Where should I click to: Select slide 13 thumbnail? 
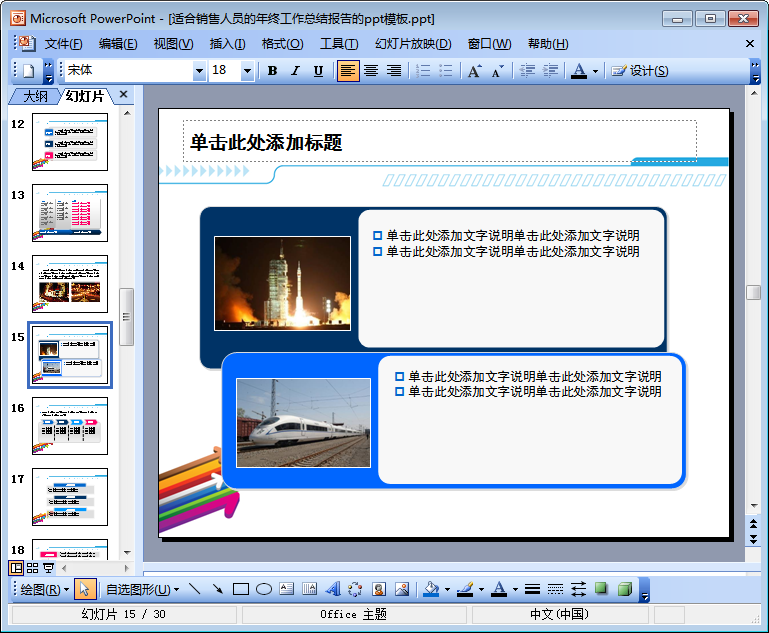pyautogui.click(x=70, y=213)
